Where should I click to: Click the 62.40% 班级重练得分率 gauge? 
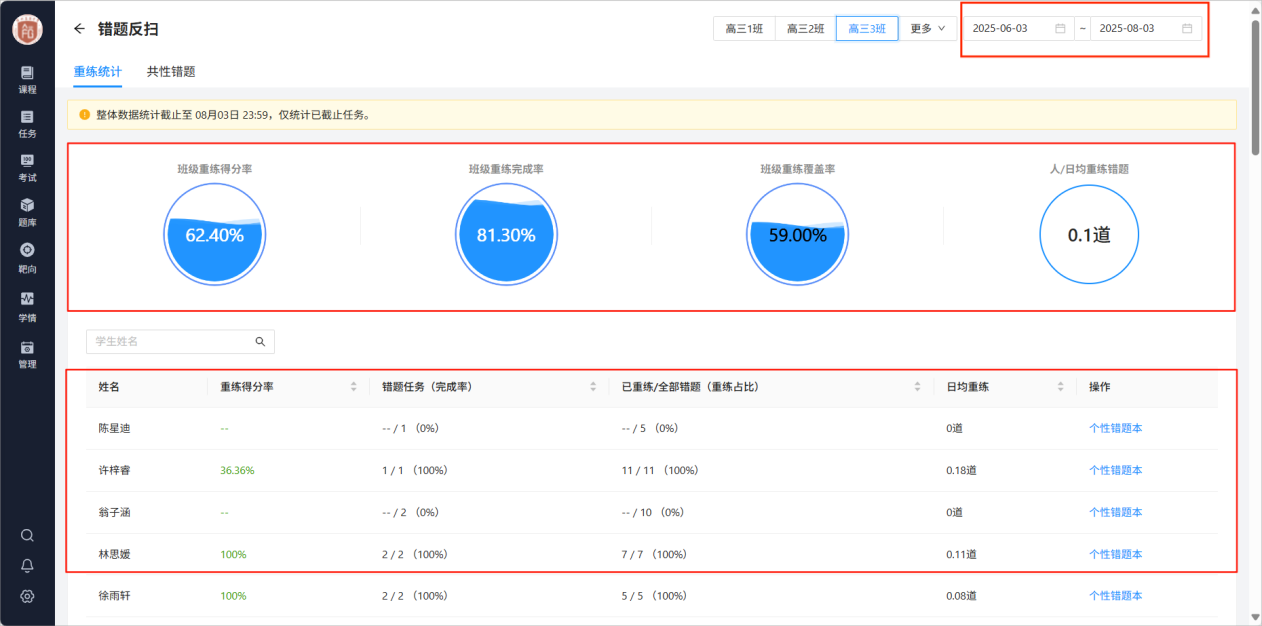215,236
